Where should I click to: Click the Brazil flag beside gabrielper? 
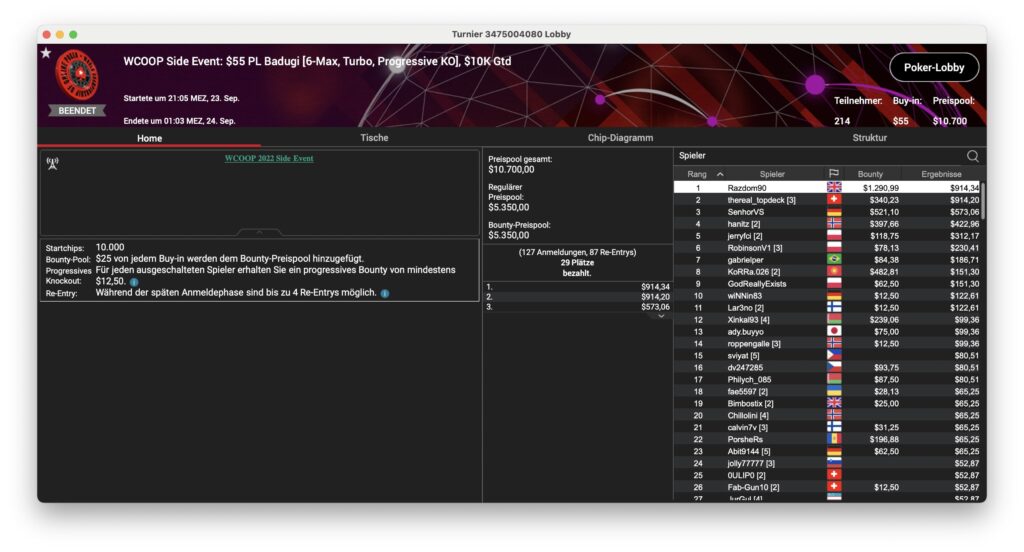click(x=833, y=259)
